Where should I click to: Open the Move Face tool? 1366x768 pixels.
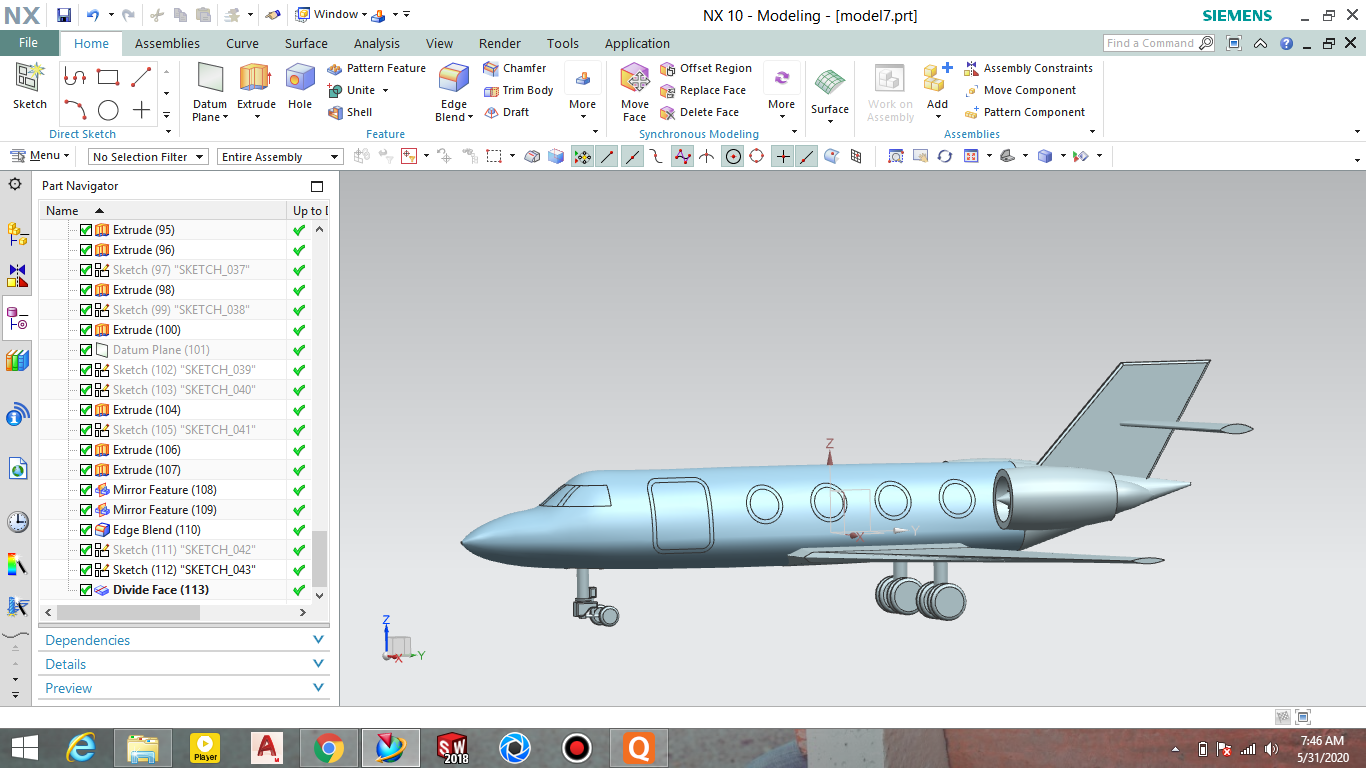(x=635, y=92)
